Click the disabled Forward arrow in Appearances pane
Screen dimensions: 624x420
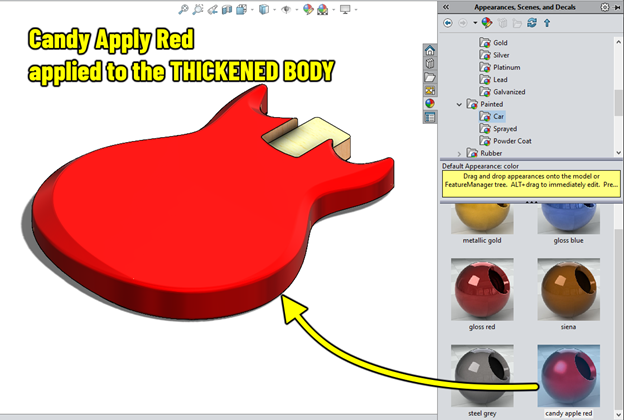(462, 23)
